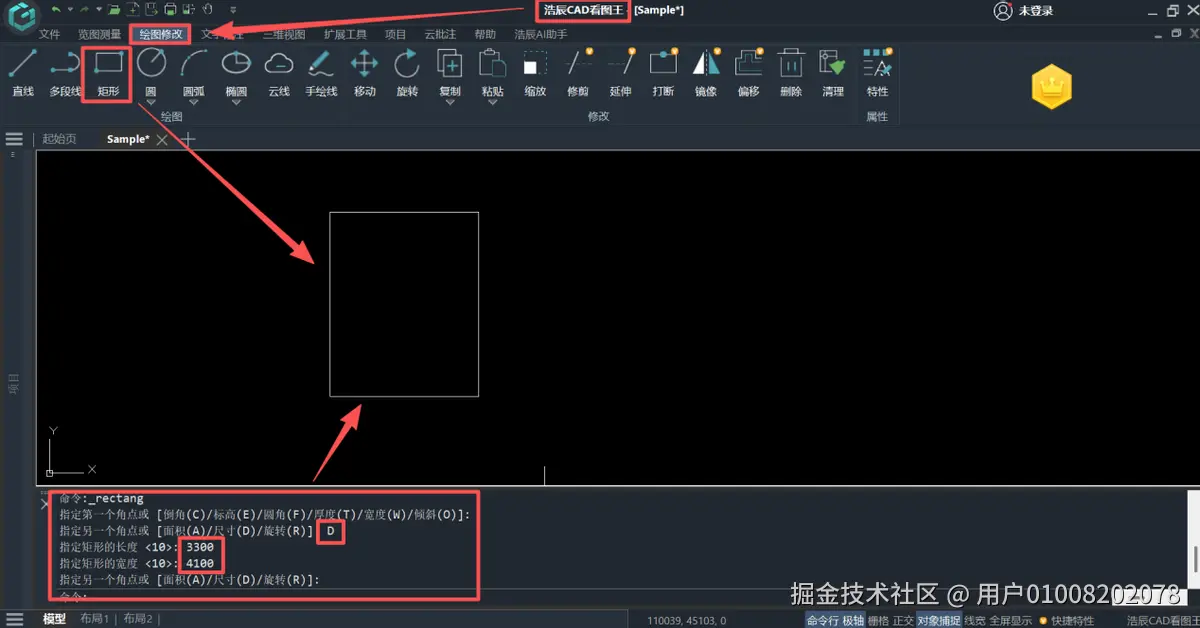Click the 删除 delete tool

tap(791, 72)
